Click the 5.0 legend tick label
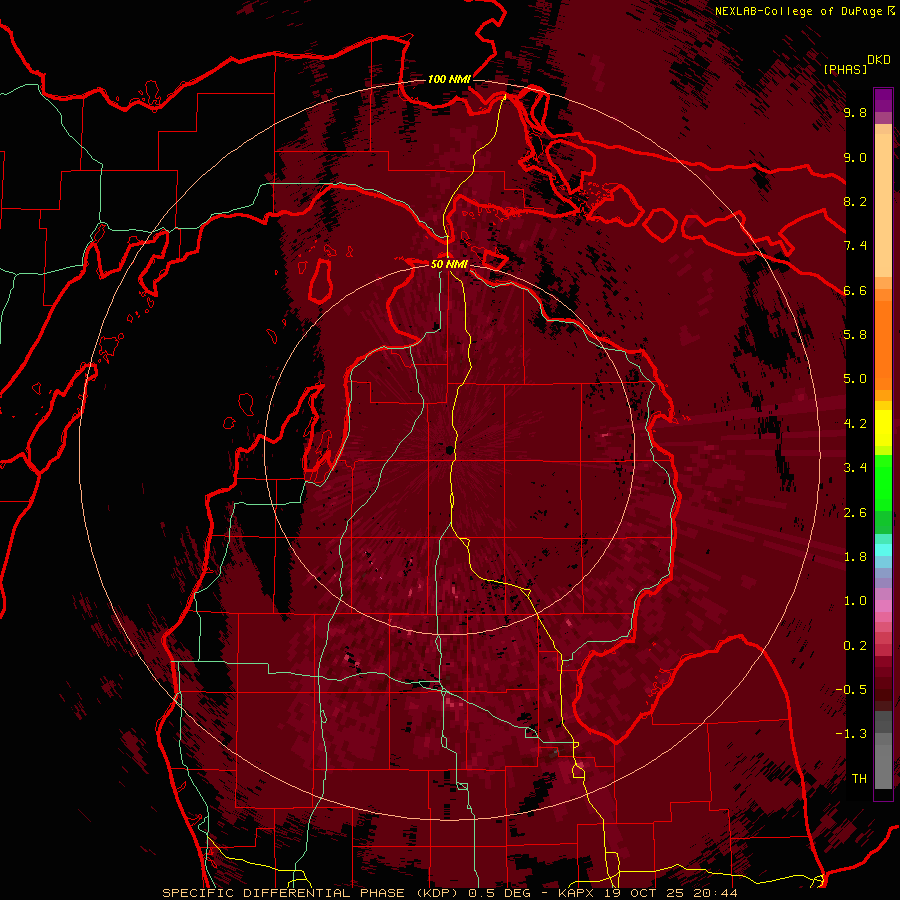This screenshot has height=900, width=900. 855,379
